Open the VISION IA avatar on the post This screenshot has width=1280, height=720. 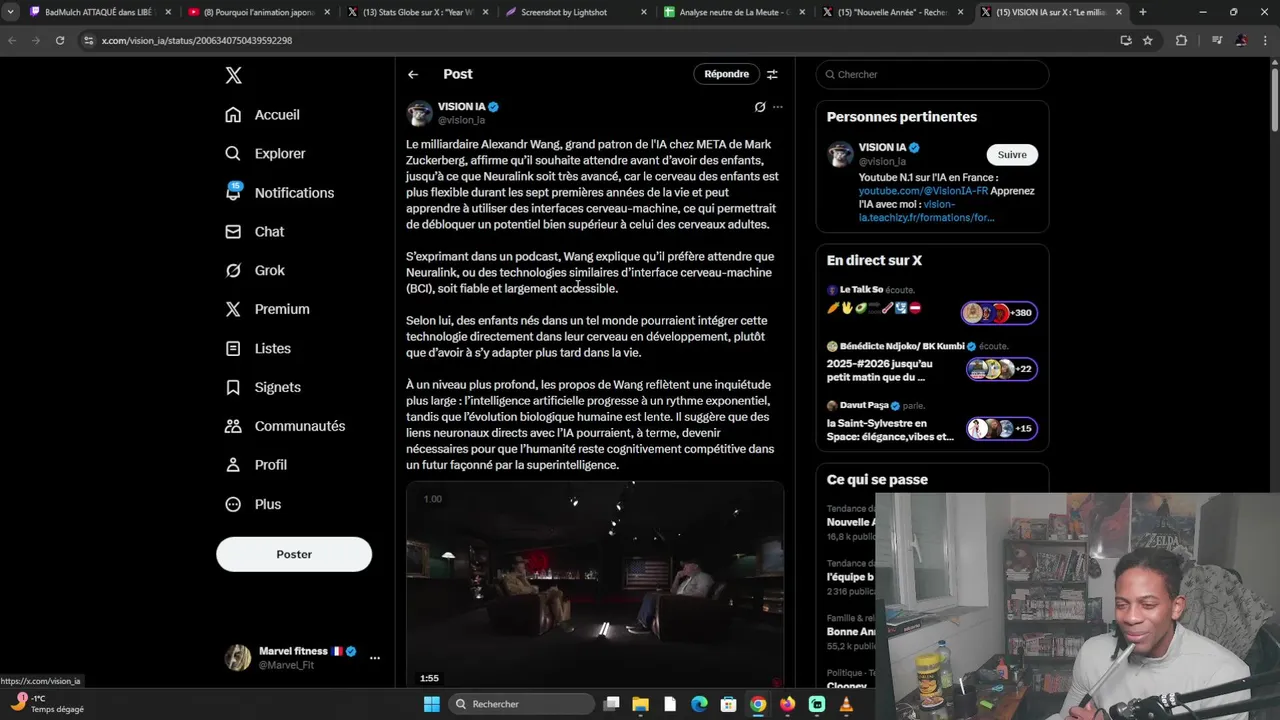click(419, 113)
